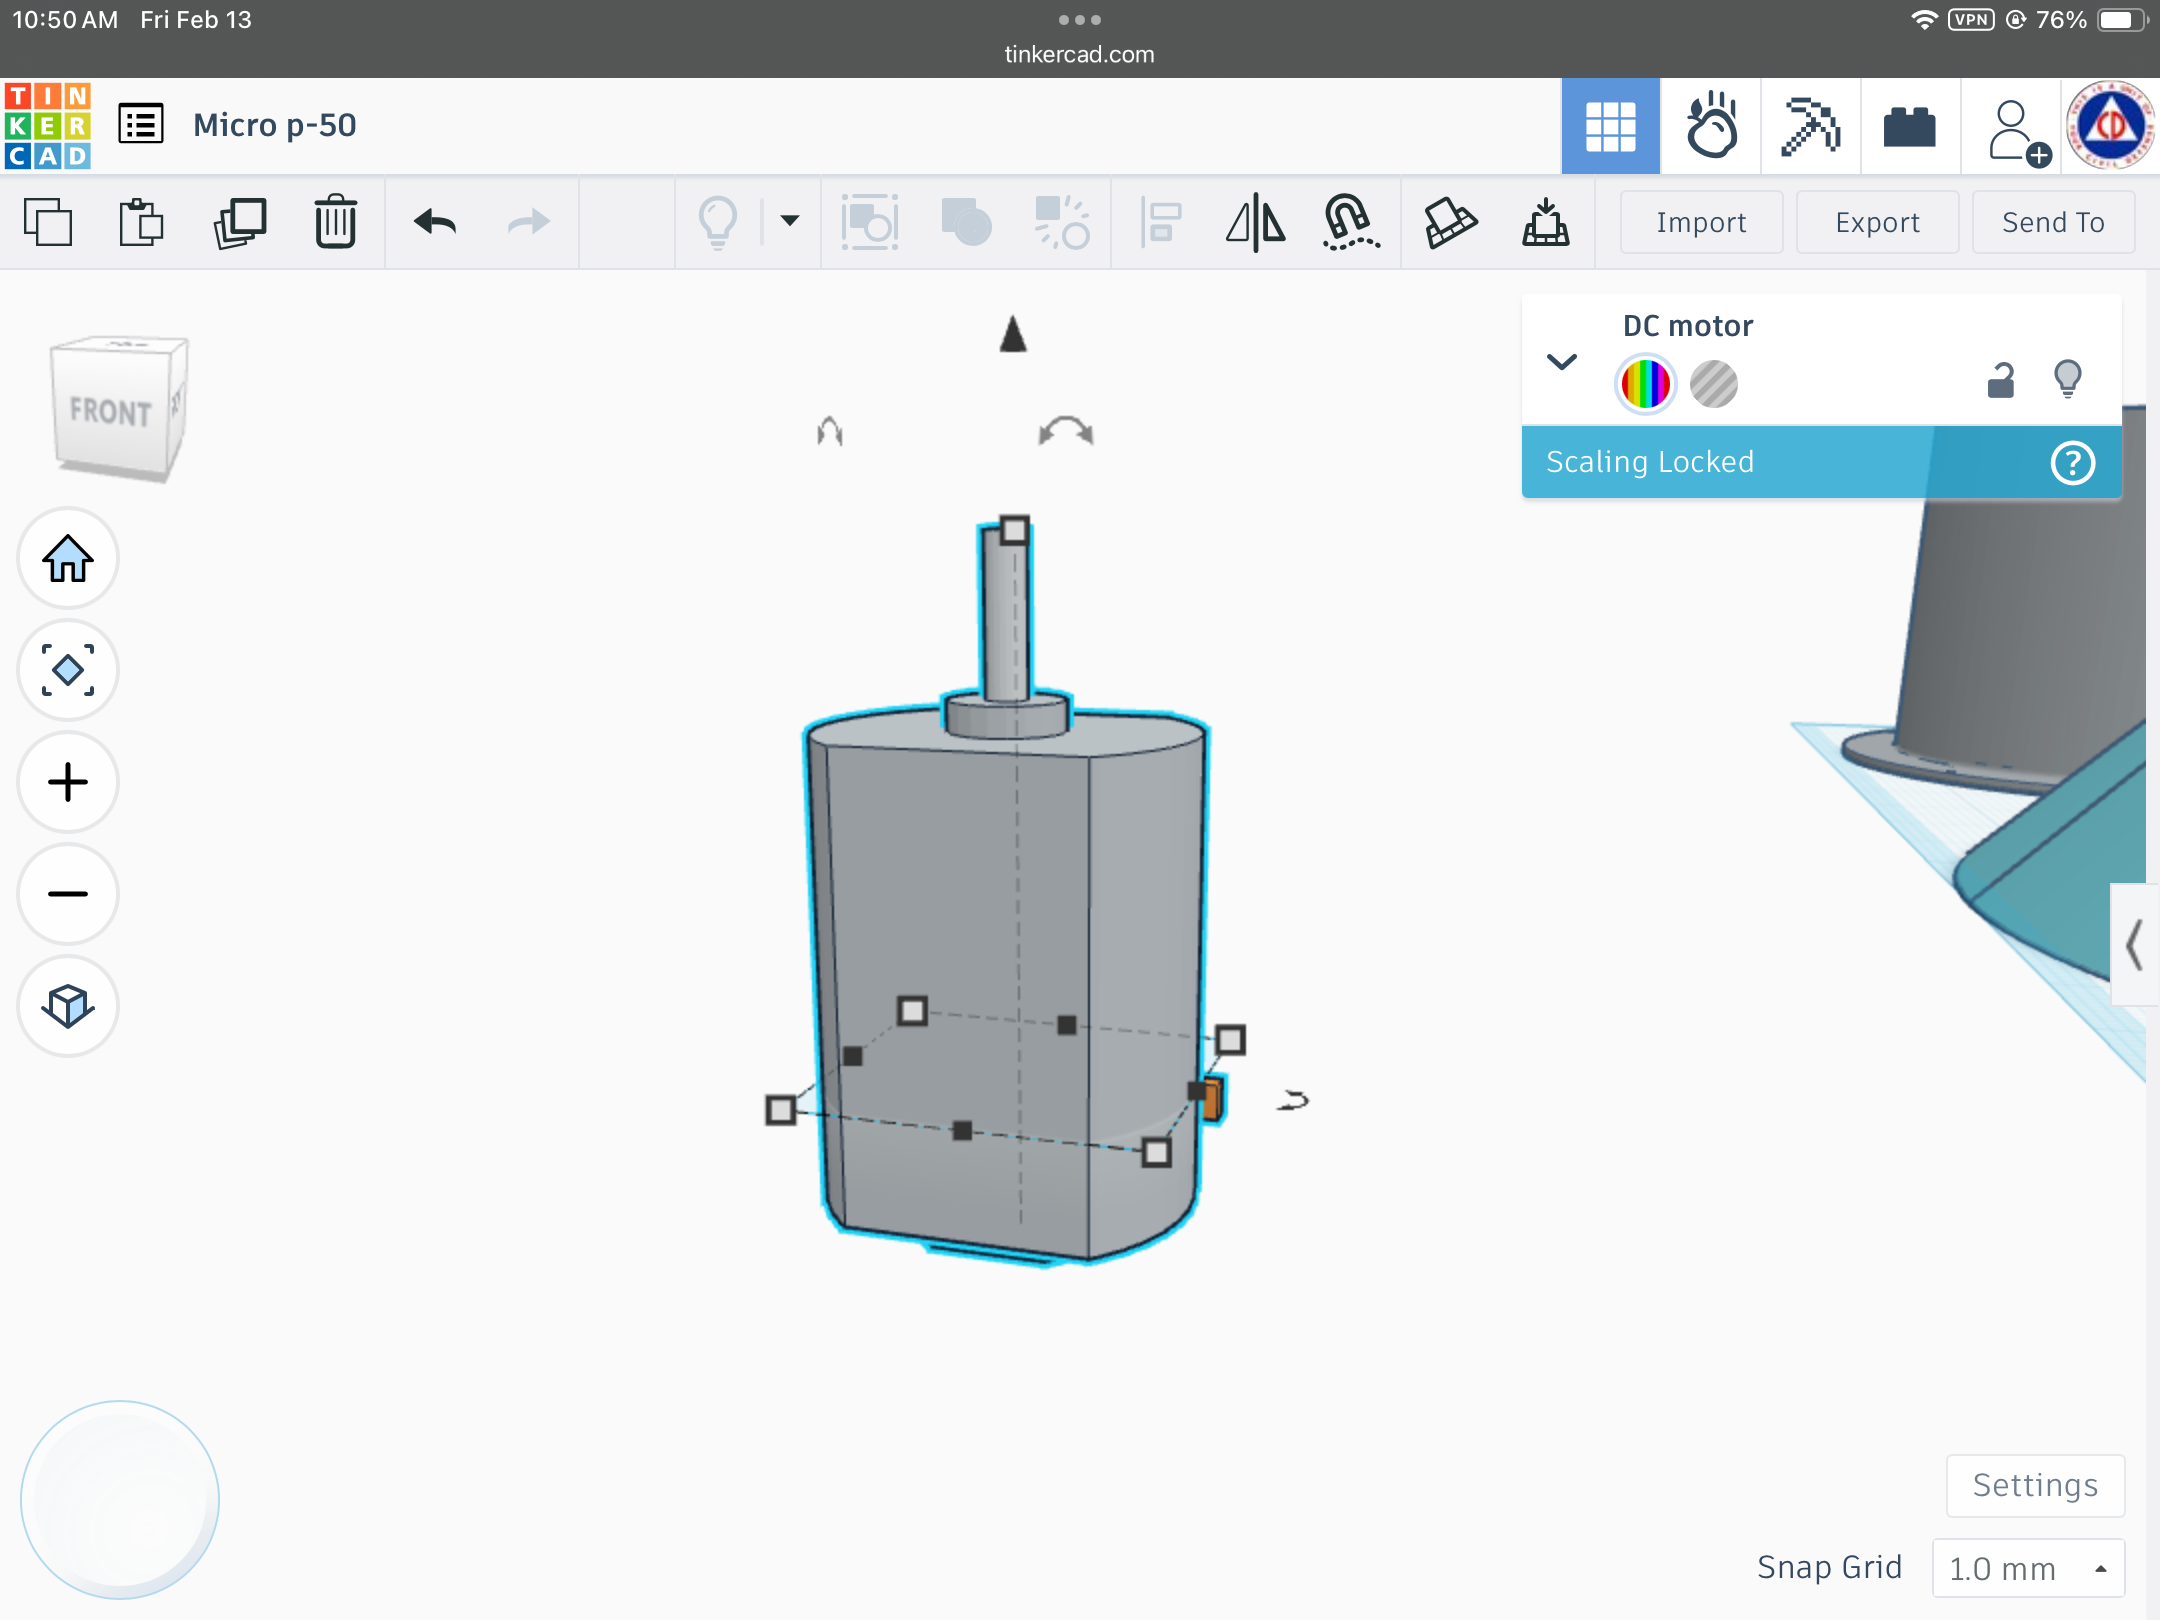
Task: Click the Group shapes icon
Action: click(x=966, y=222)
